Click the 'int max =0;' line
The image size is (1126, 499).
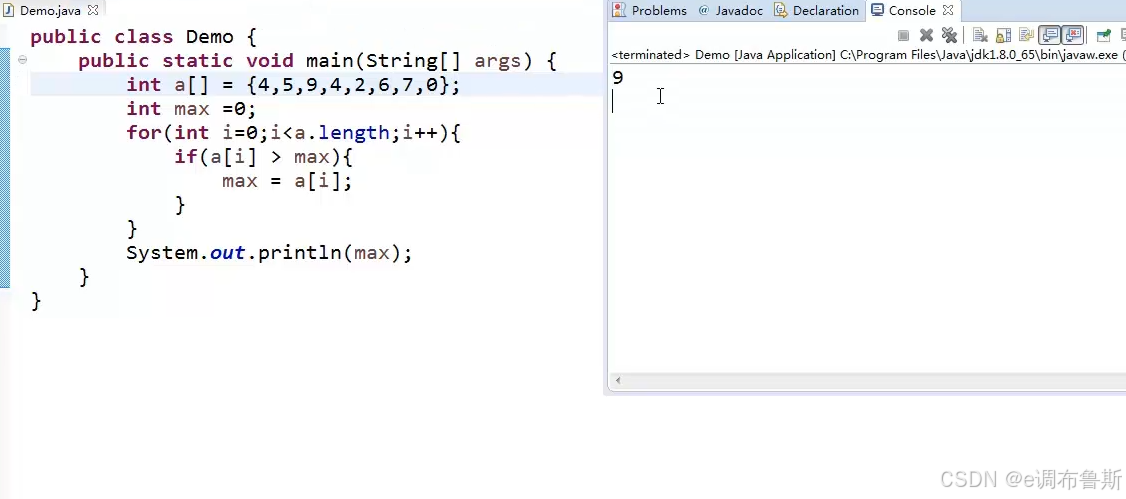tap(191, 109)
